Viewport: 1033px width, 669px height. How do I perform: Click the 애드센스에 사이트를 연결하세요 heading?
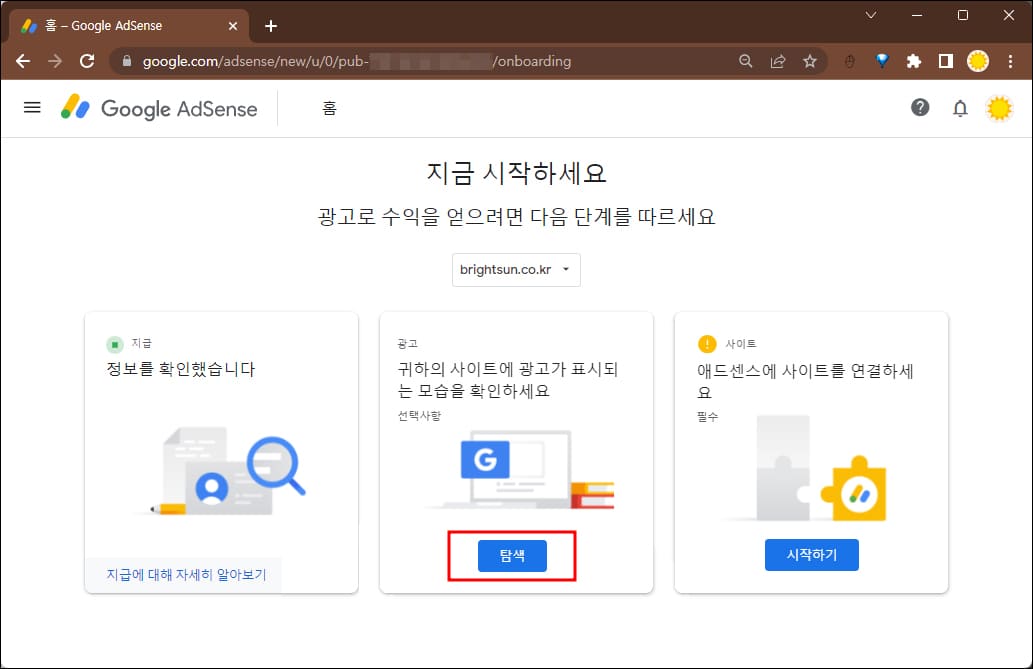pyautogui.click(x=805, y=381)
